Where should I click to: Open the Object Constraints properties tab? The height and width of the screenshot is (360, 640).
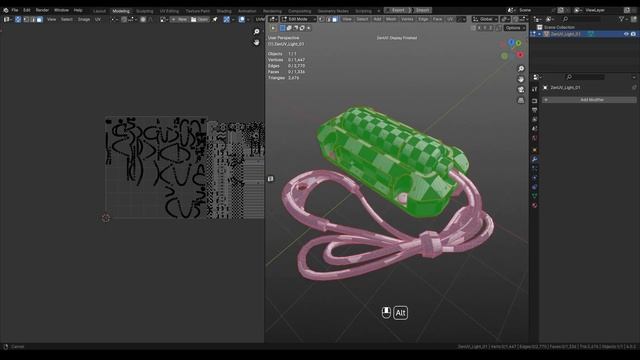click(x=535, y=187)
